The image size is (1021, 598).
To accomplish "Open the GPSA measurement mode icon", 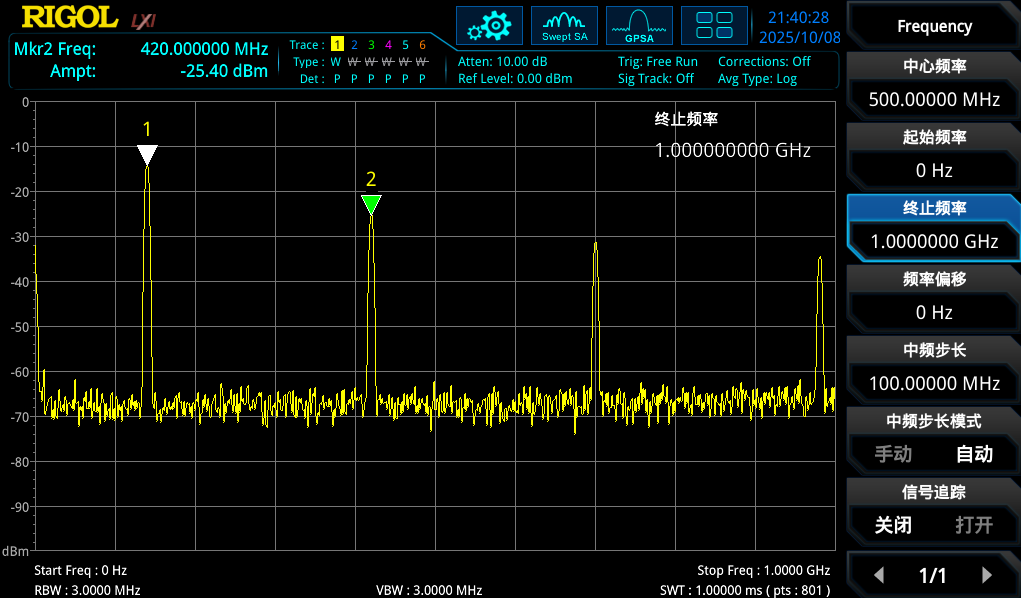I will coord(639,26).
